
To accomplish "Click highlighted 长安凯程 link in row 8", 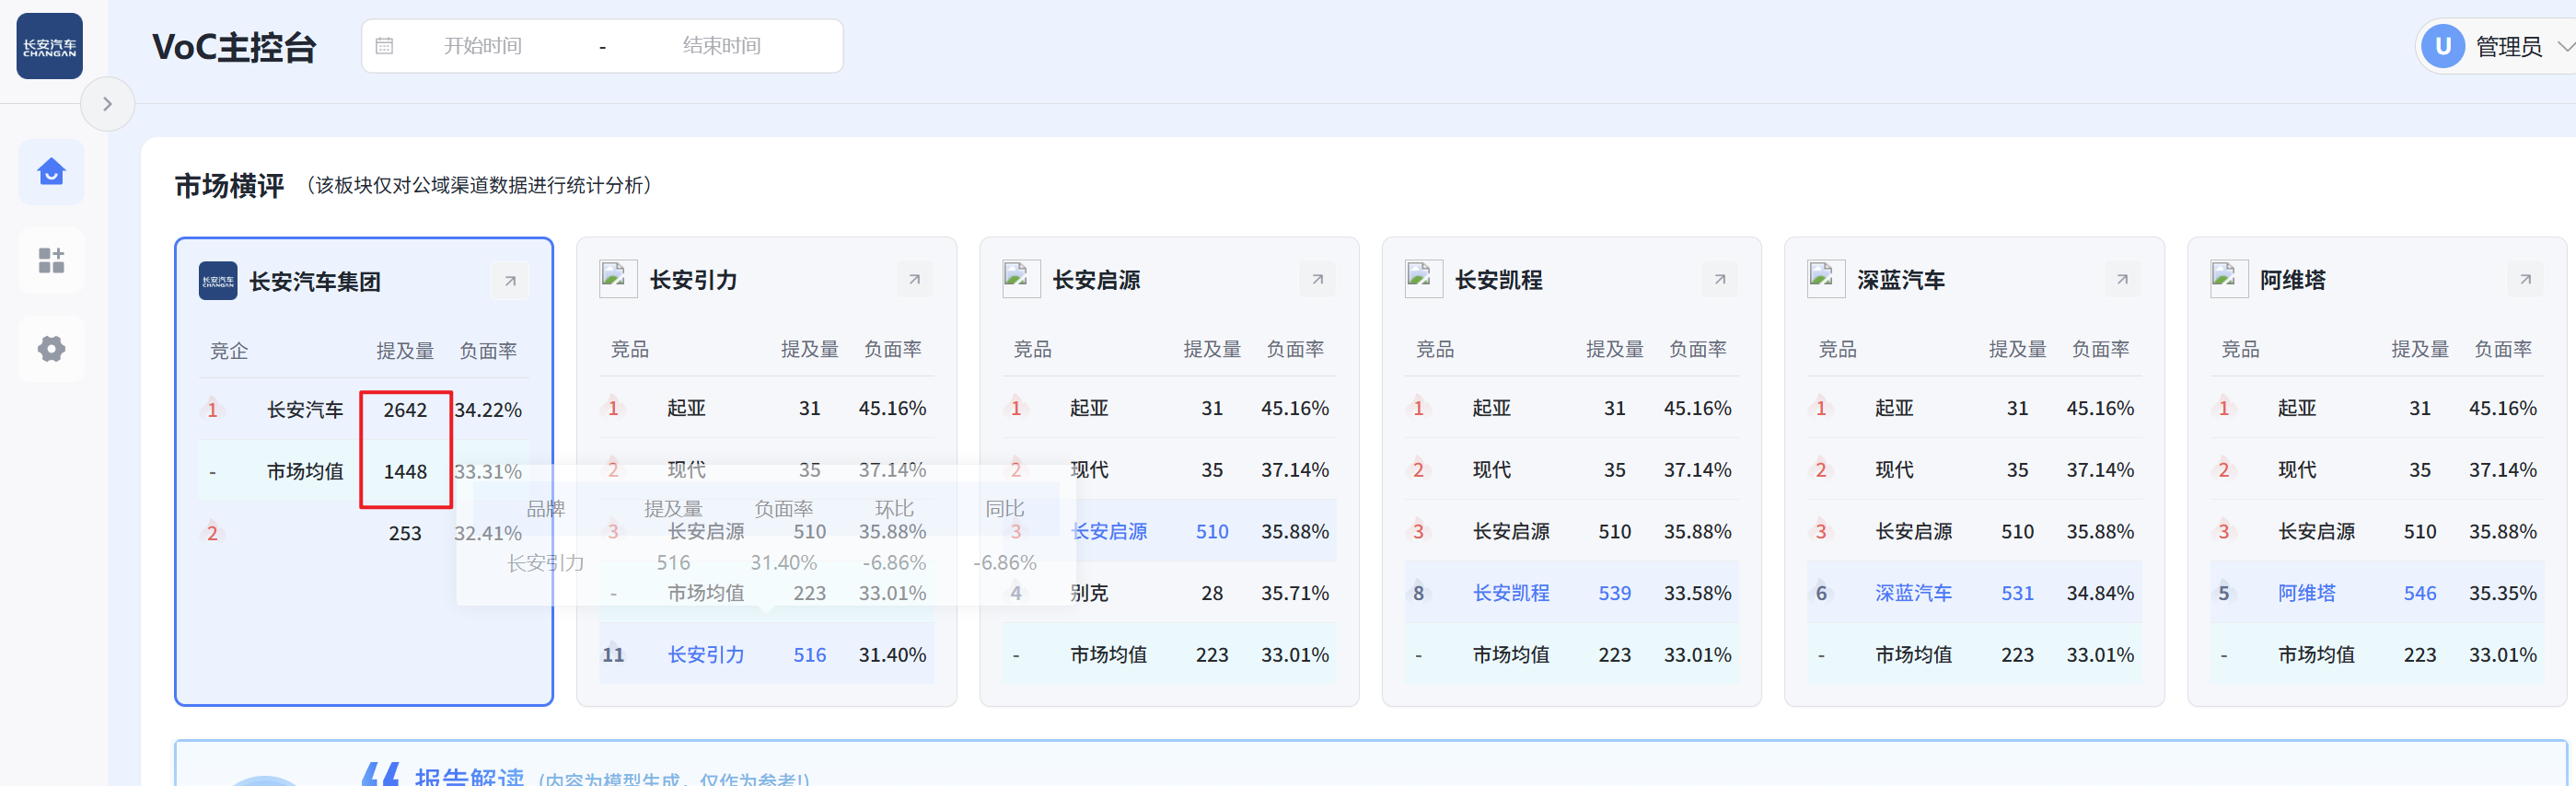I will coord(1511,593).
